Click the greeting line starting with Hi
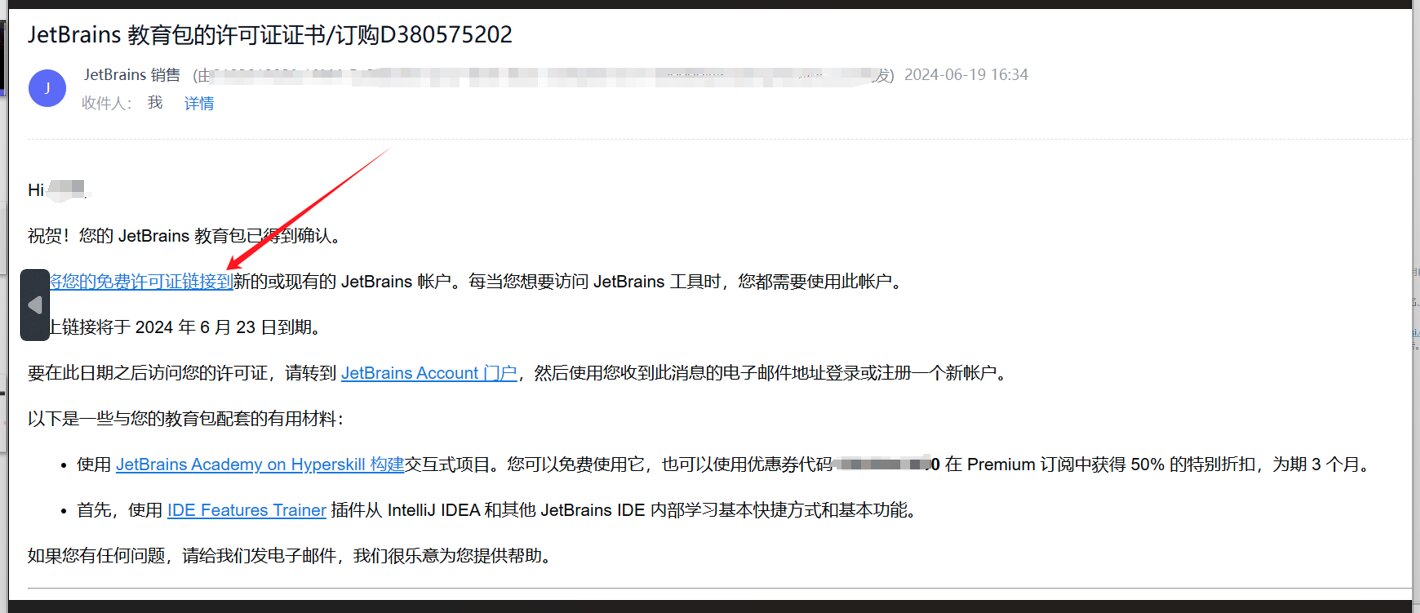Screen dimensions: 1420x613 (x=60, y=189)
